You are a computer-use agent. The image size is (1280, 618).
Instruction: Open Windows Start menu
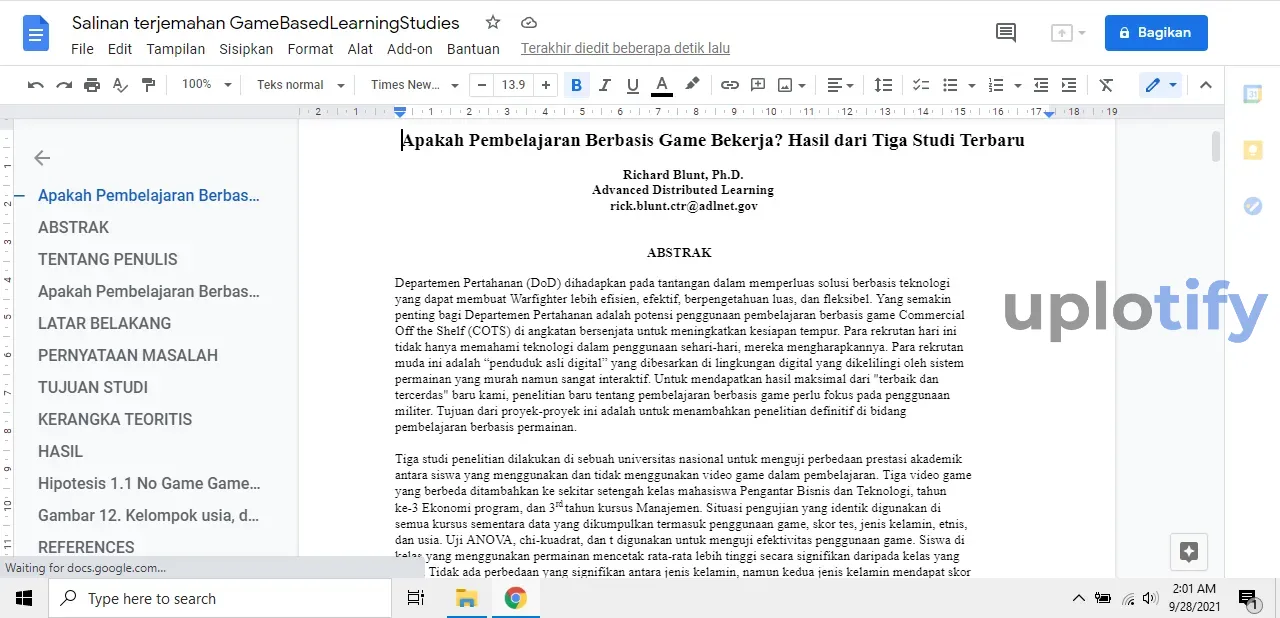click(x=24, y=598)
